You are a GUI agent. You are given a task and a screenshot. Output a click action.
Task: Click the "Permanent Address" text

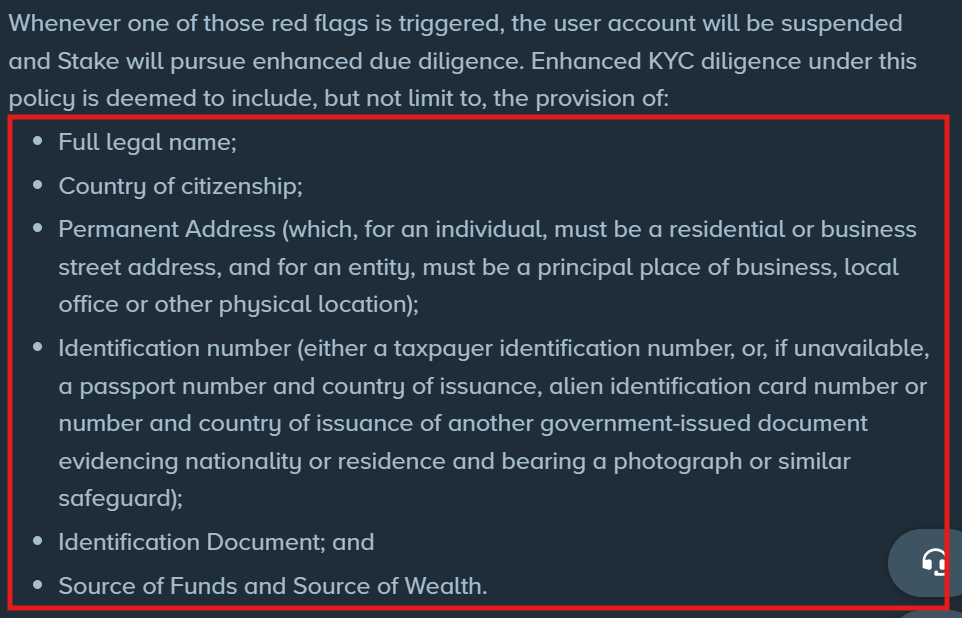(x=167, y=229)
